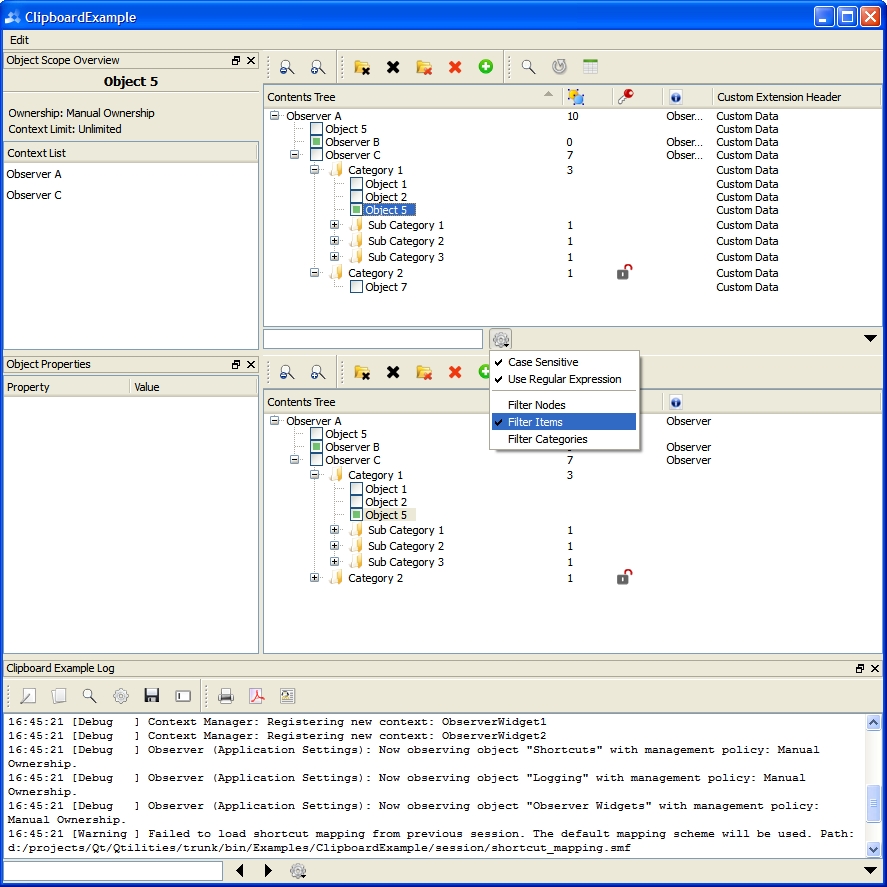This screenshot has width=887, height=887.
Task: Click the red X remove icon
Action: point(455,66)
